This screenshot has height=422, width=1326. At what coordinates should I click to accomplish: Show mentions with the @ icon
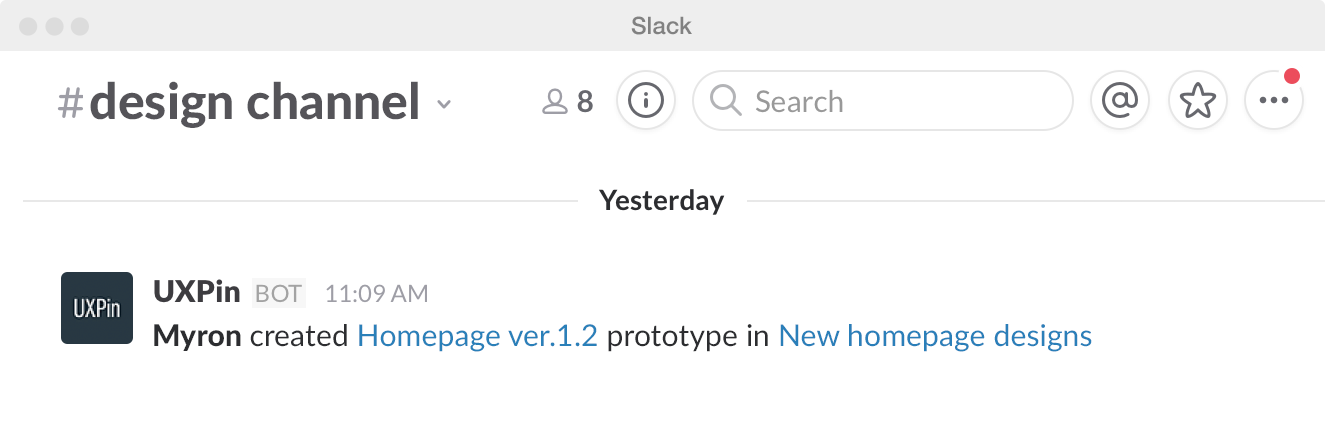click(1120, 101)
